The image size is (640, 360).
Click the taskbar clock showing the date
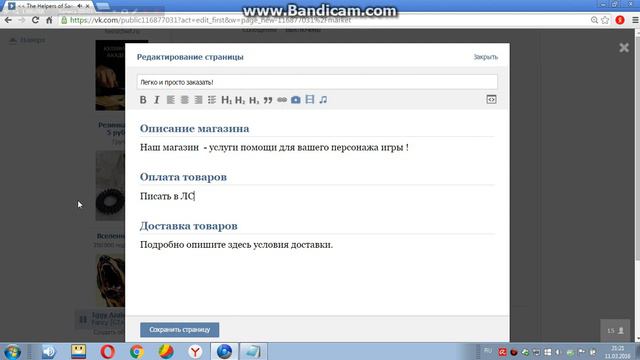(x=618, y=352)
